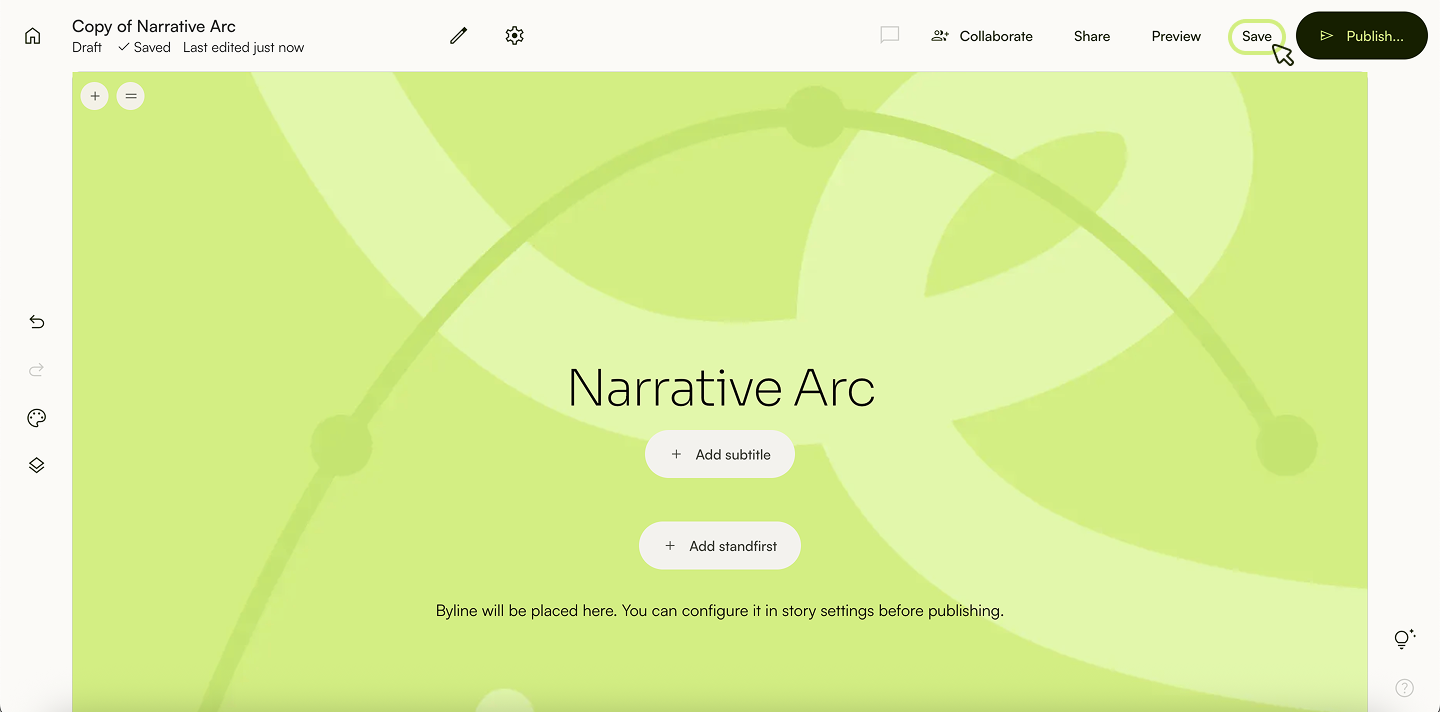This screenshot has height=712, width=1440.
Task: Open the Share option
Action: (1092, 36)
